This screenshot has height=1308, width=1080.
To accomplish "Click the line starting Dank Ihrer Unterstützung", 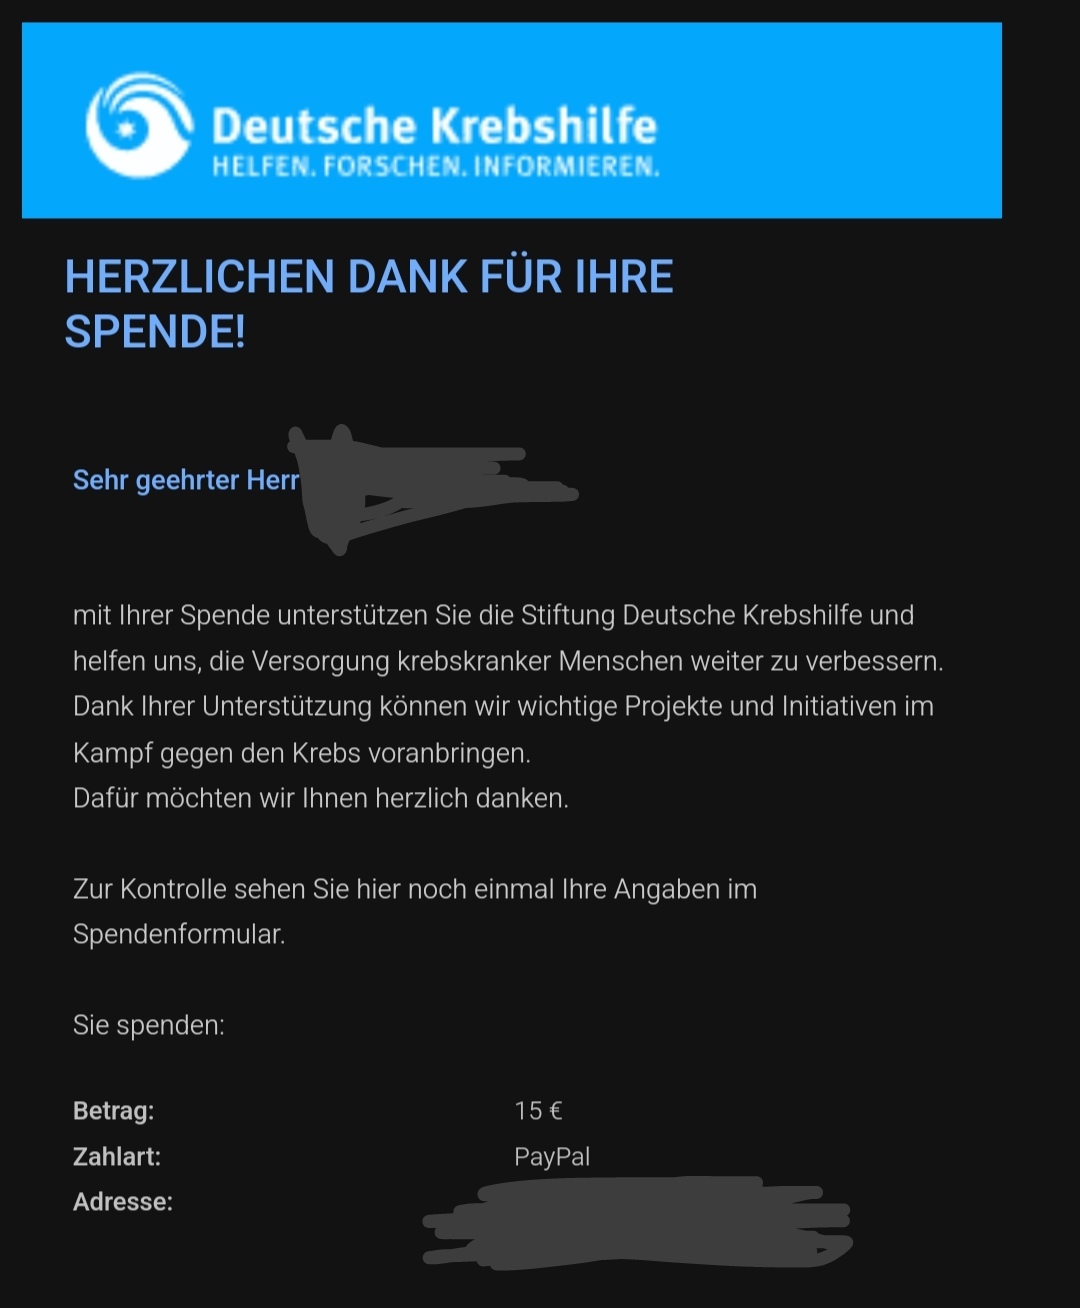I will click(503, 707).
